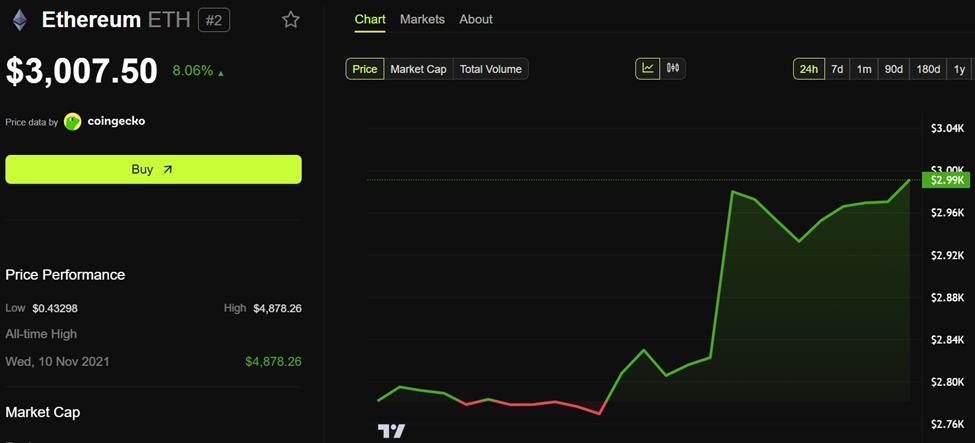Click the Price Performance heading
This screenshot has width=975, height=443.
65,274
